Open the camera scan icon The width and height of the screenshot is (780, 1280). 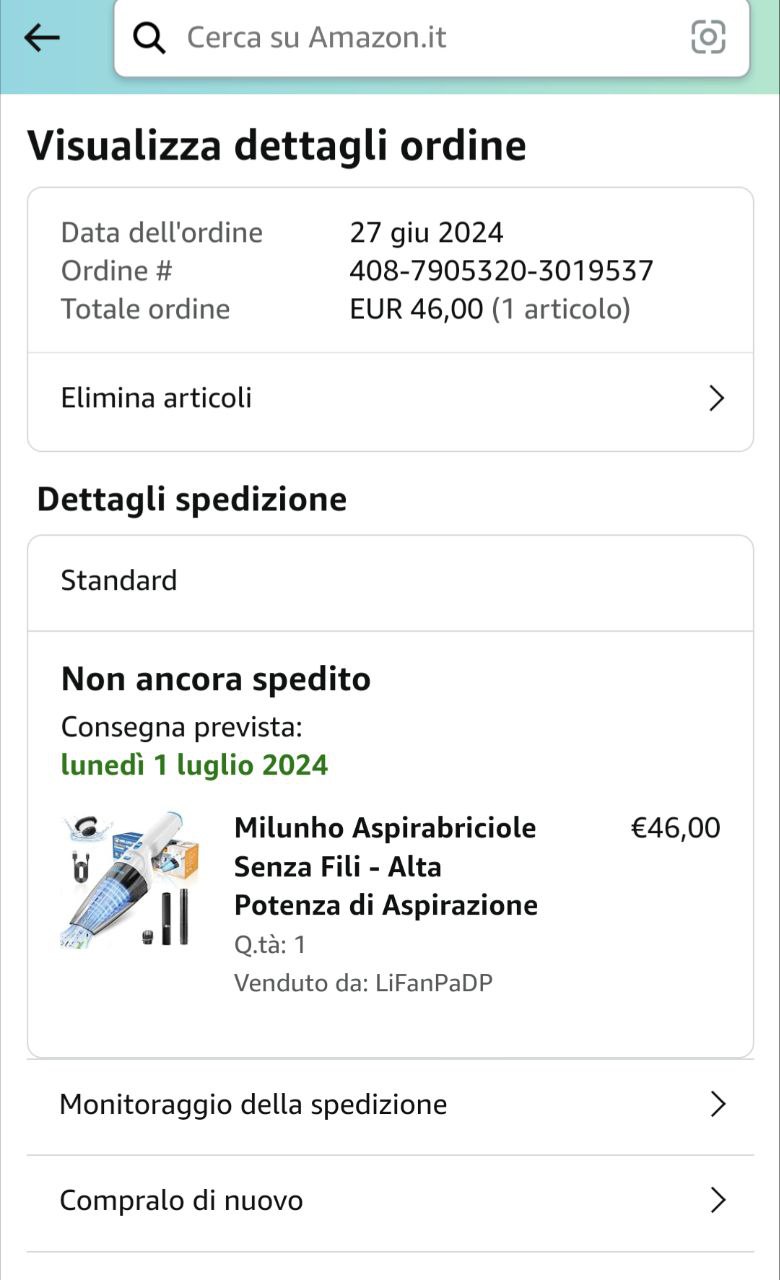(x=708, y=38)
